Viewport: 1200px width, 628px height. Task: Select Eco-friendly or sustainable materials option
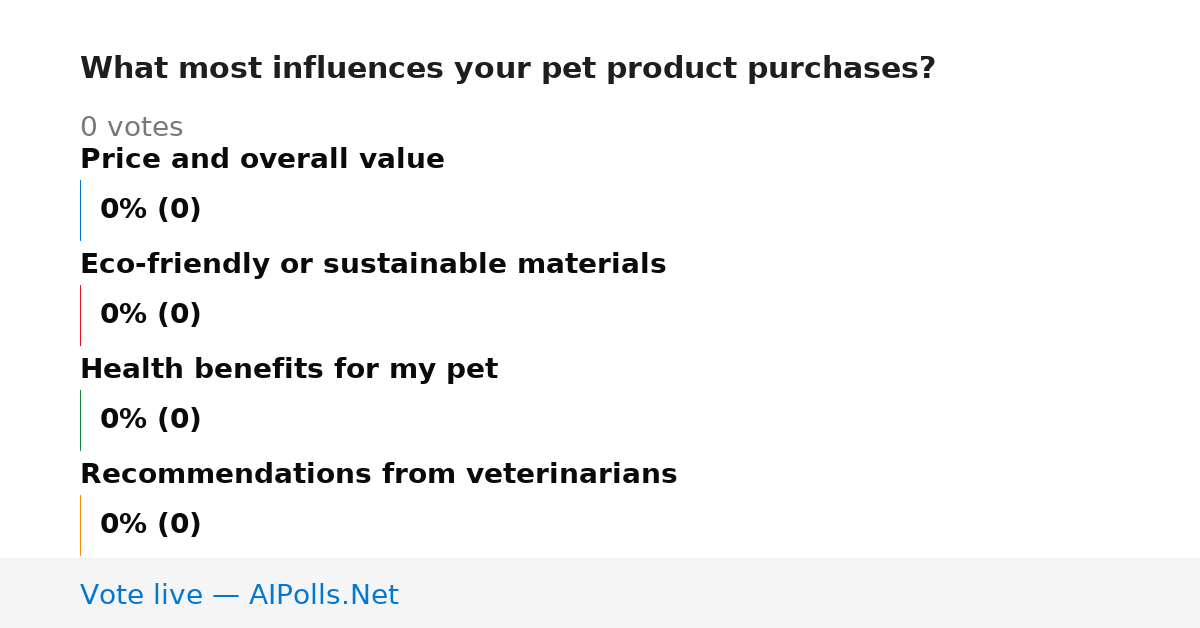tap(373, 264)
